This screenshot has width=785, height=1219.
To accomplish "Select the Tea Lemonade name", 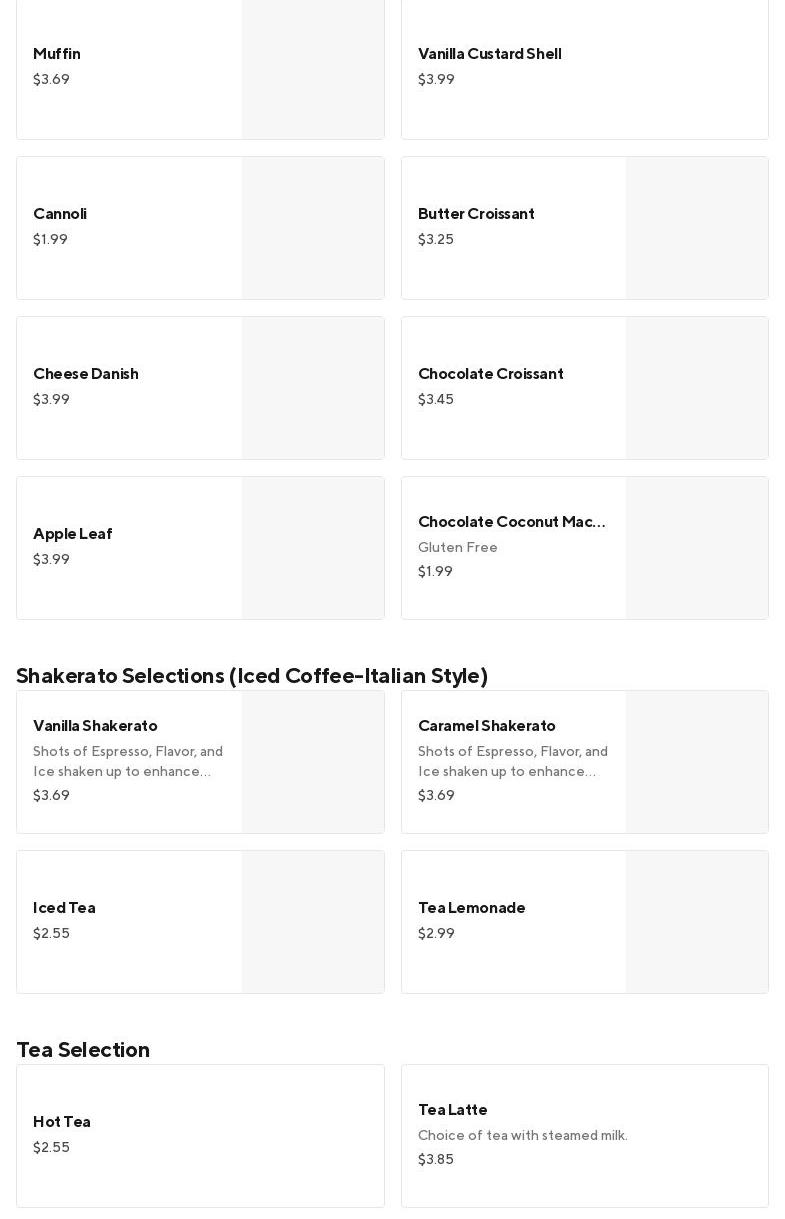I will 471,908.
